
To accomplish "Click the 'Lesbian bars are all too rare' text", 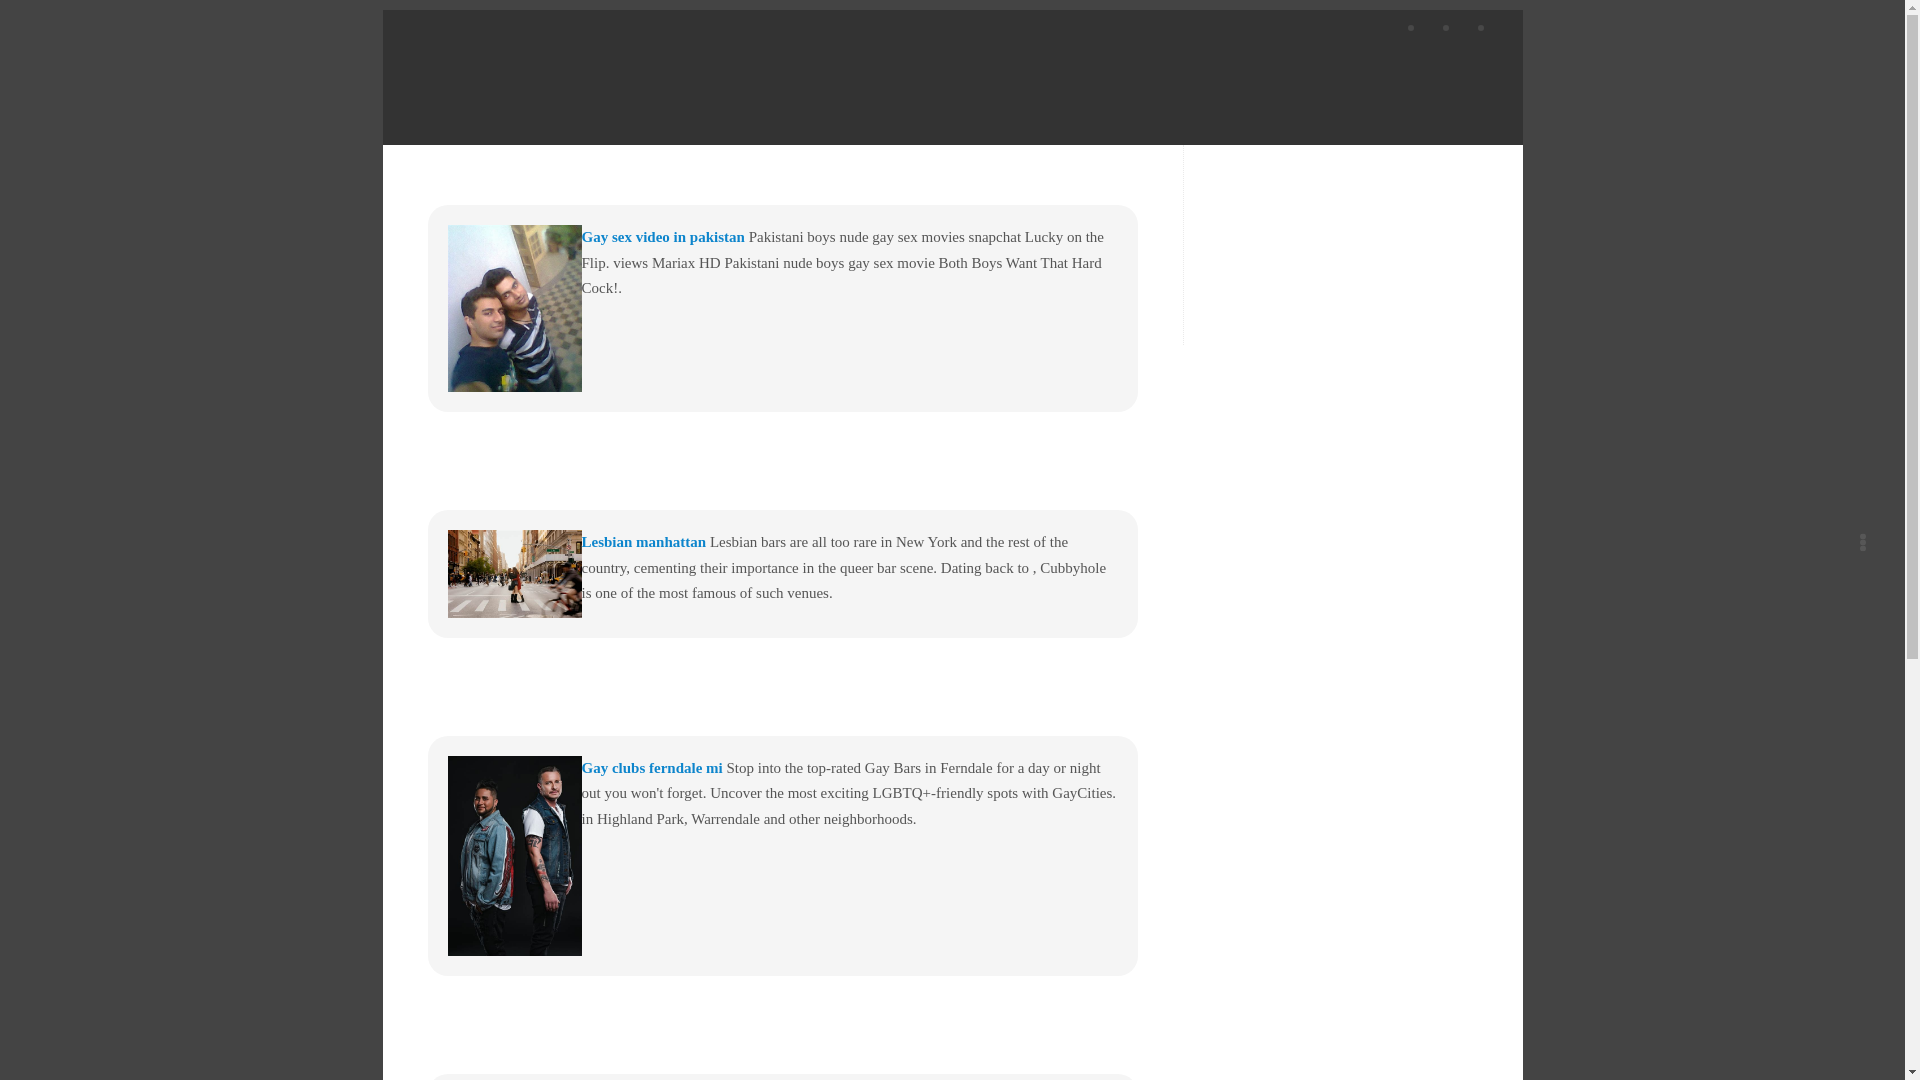I will coord(844,568).
